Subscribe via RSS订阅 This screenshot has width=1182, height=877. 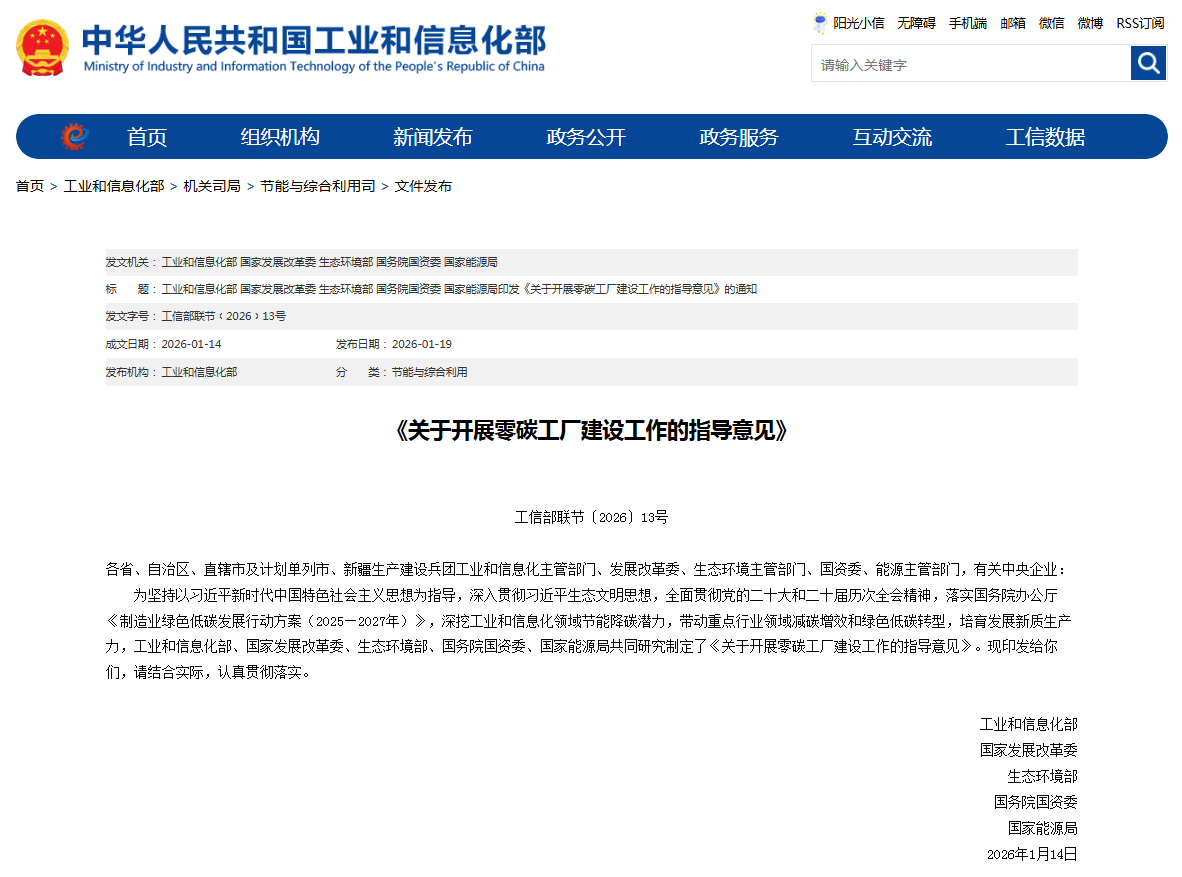(x=1139, y=23)
